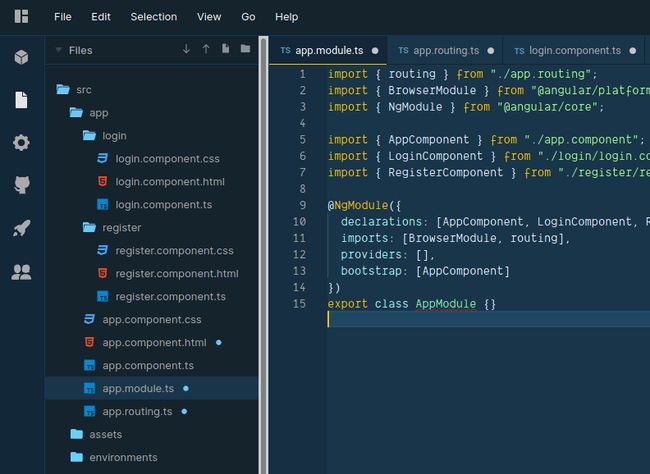
Task: Click the file panel vertical scrollbar
Action: click(x=262, y=250)
